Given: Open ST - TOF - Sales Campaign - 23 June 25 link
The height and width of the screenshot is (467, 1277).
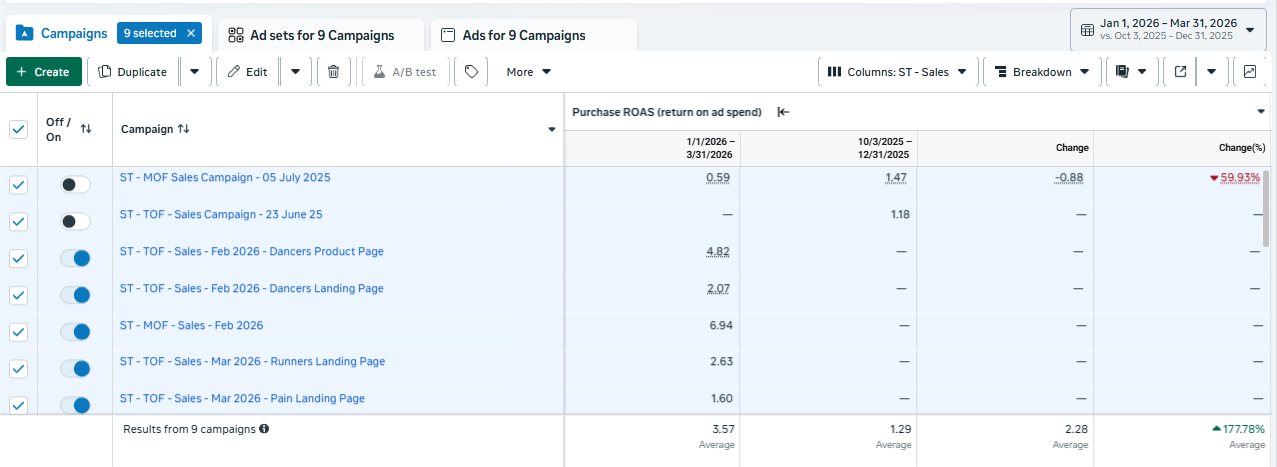Looking at the screenshot, I should click(x=221, y=214).
